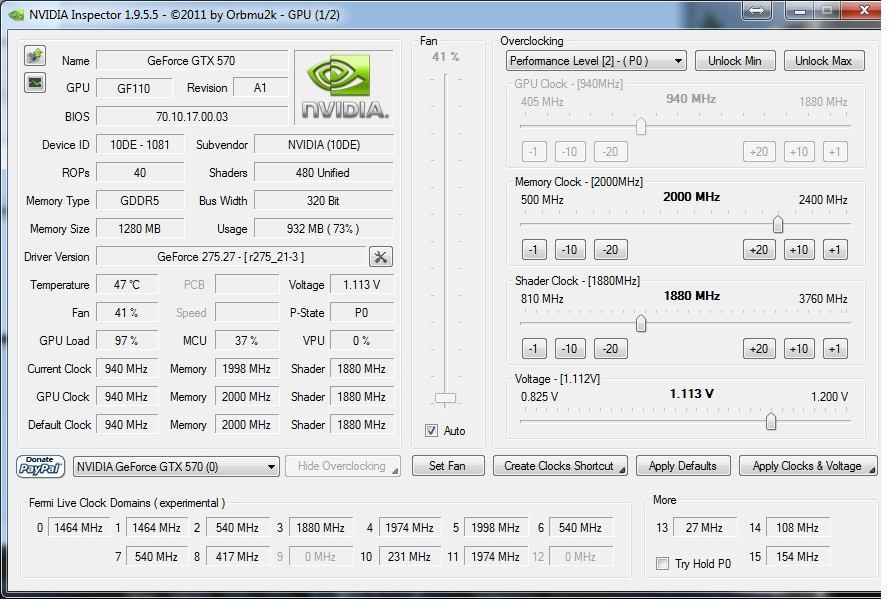895x599 pixels.
Task: Increase Shader Clock by 20
Action: [x=759, y=349]
